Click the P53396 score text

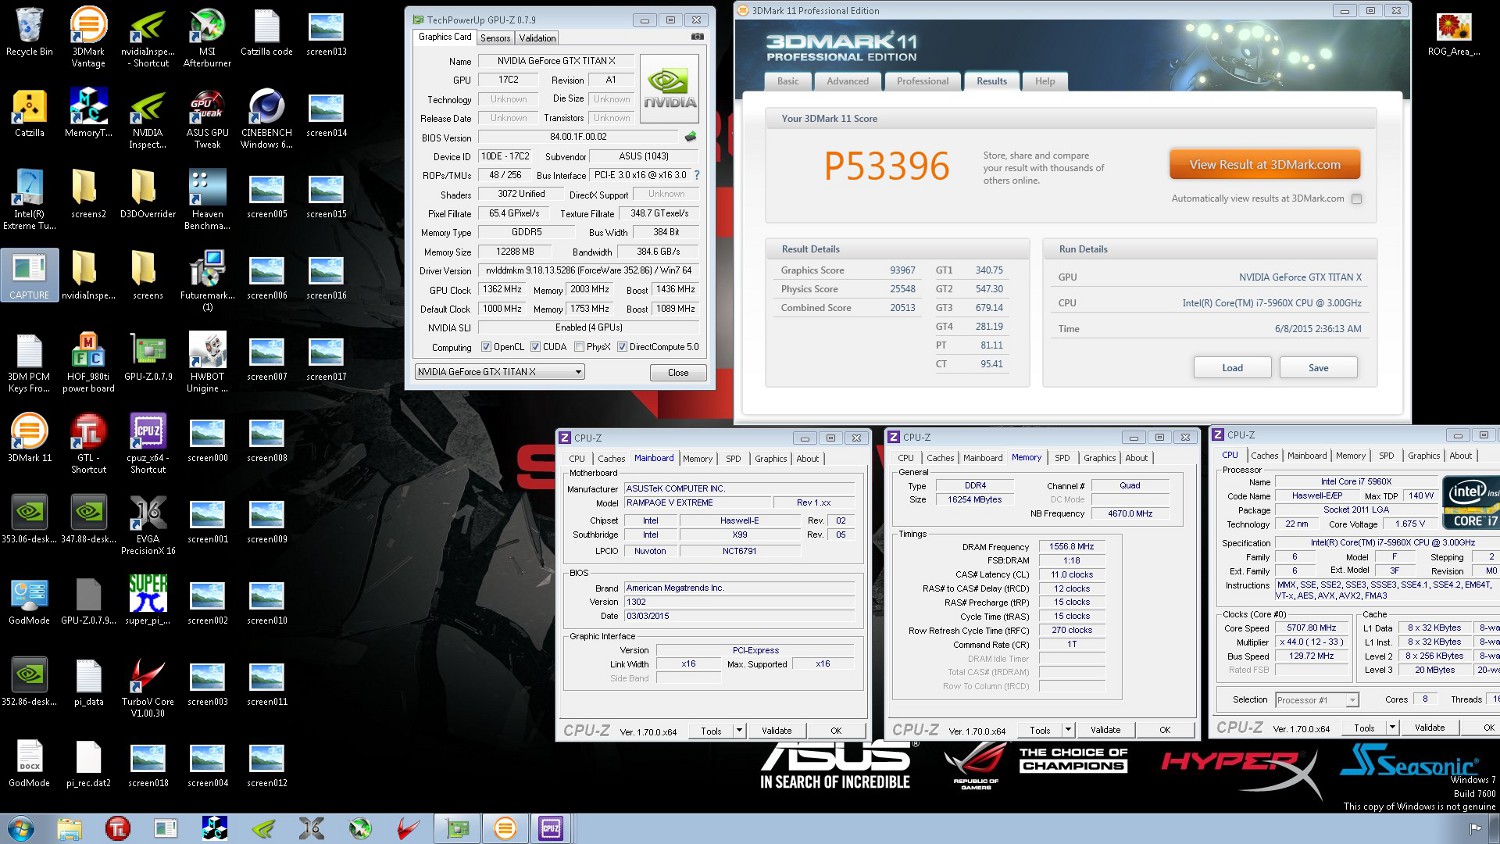pyautogui.click(x=886, y=167)
